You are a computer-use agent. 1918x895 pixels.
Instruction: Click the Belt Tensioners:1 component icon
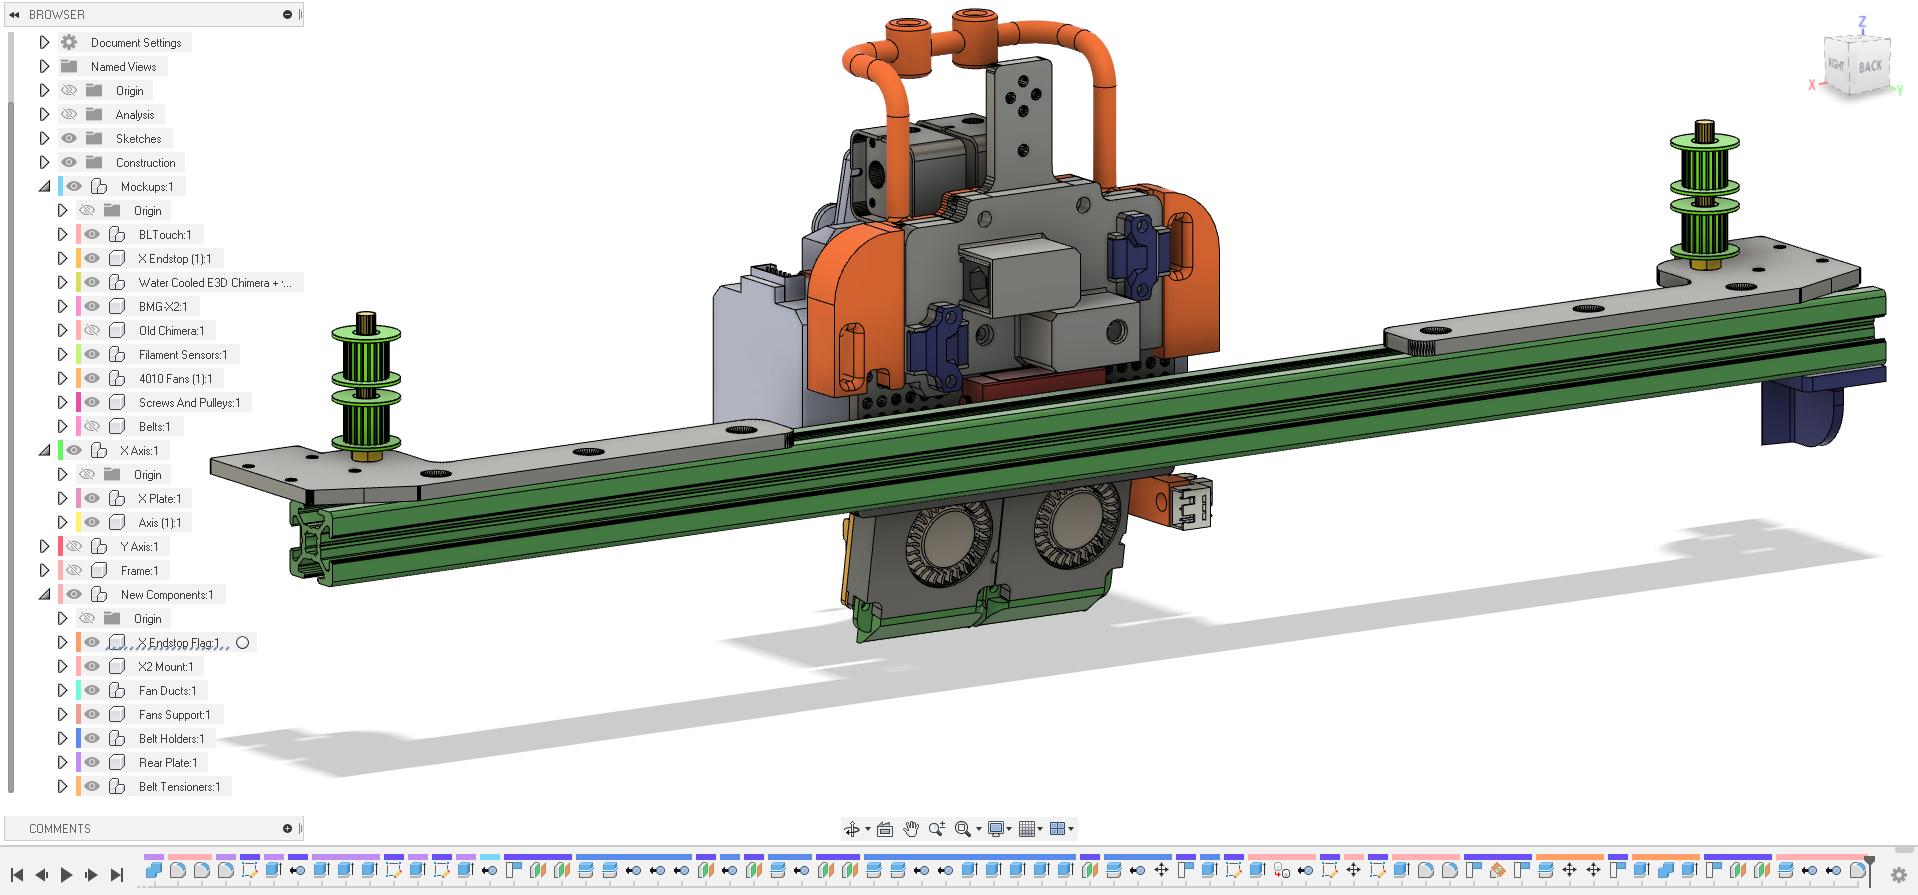[x=117, y=786]
